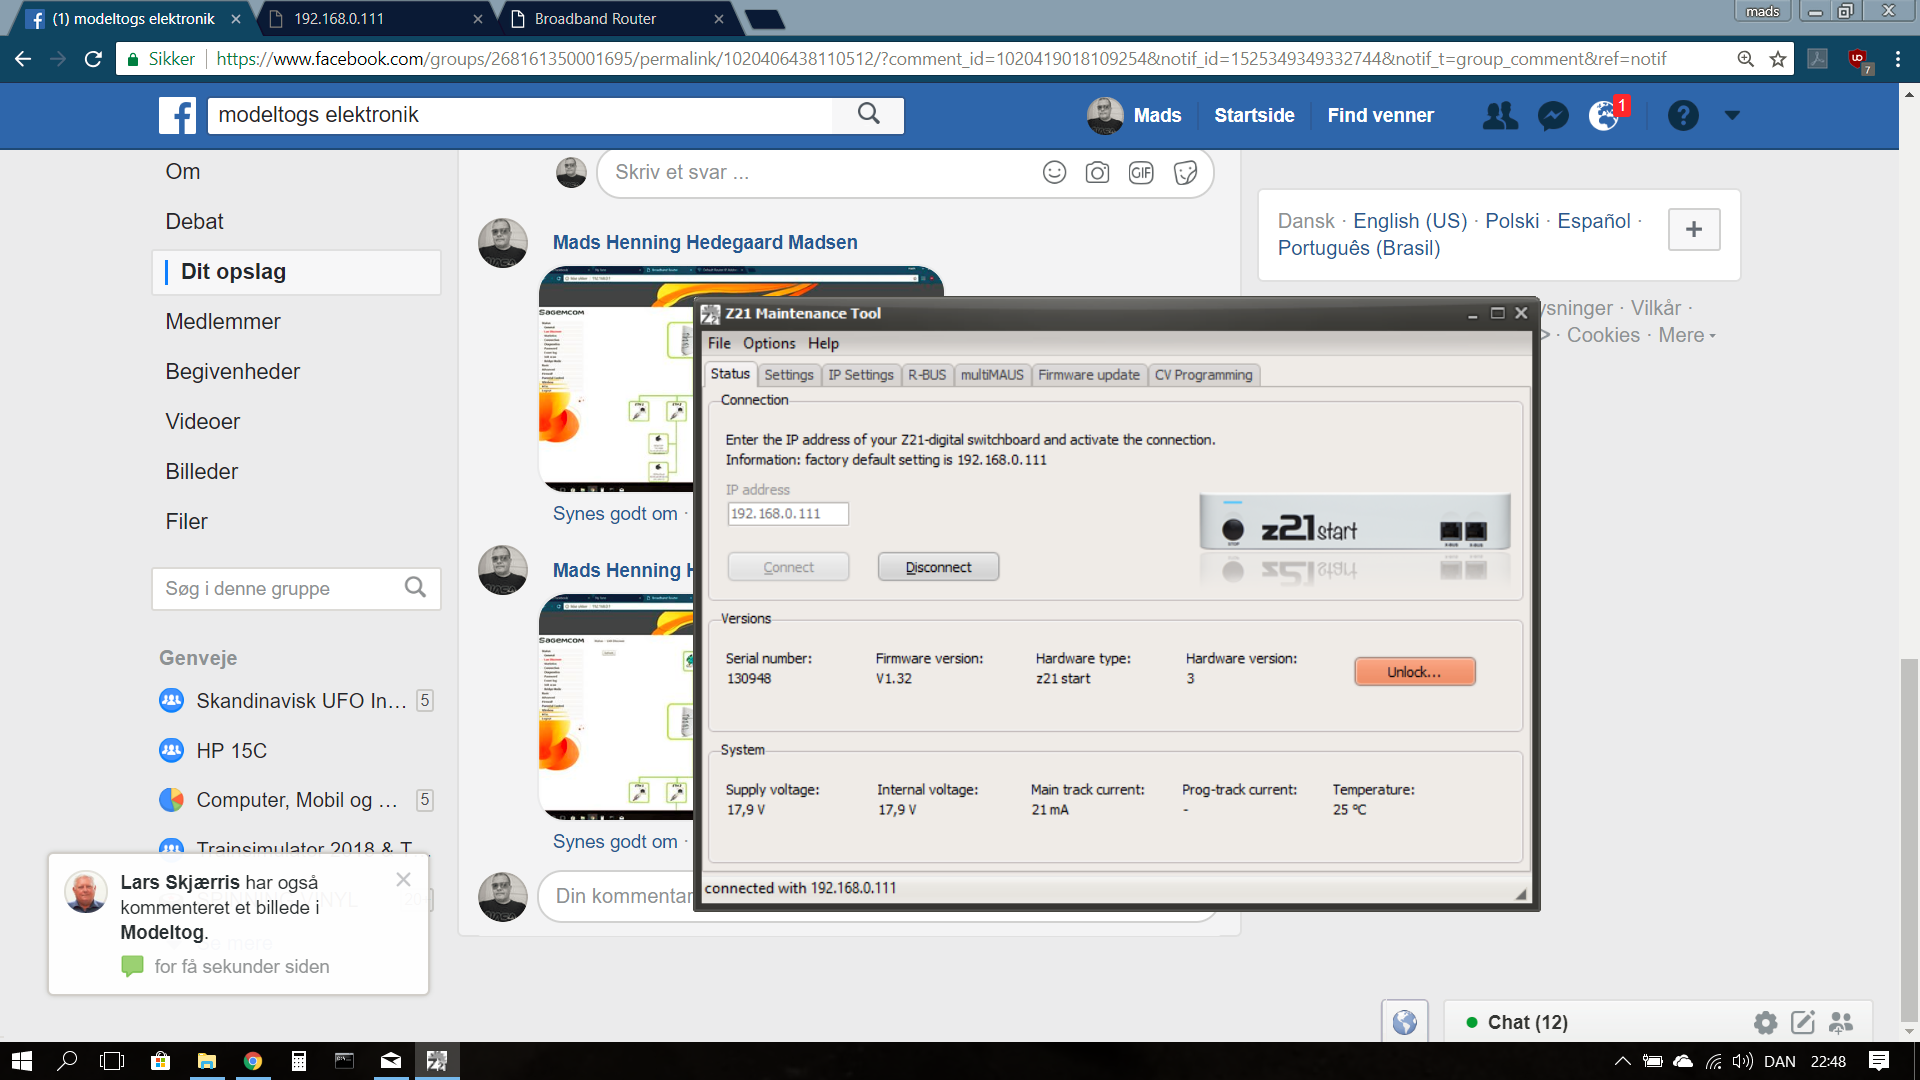Click the Disconnect button

(x=938, y=567)
